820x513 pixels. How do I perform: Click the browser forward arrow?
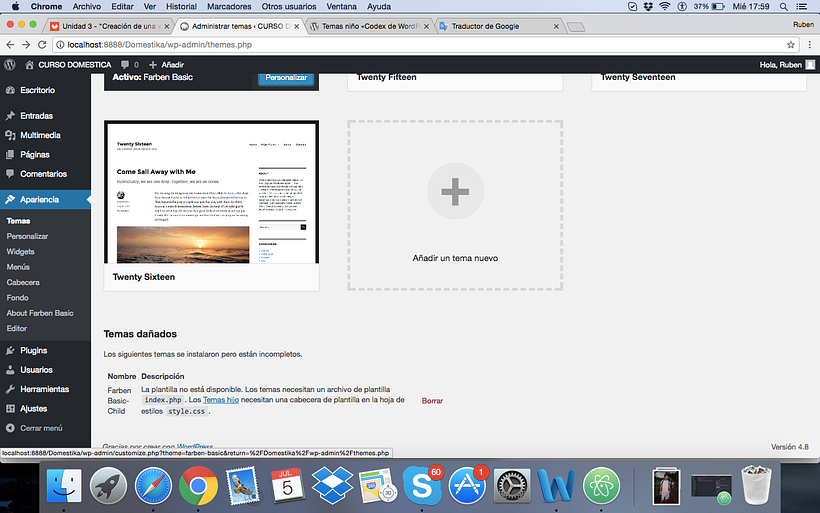pos(26,45)
